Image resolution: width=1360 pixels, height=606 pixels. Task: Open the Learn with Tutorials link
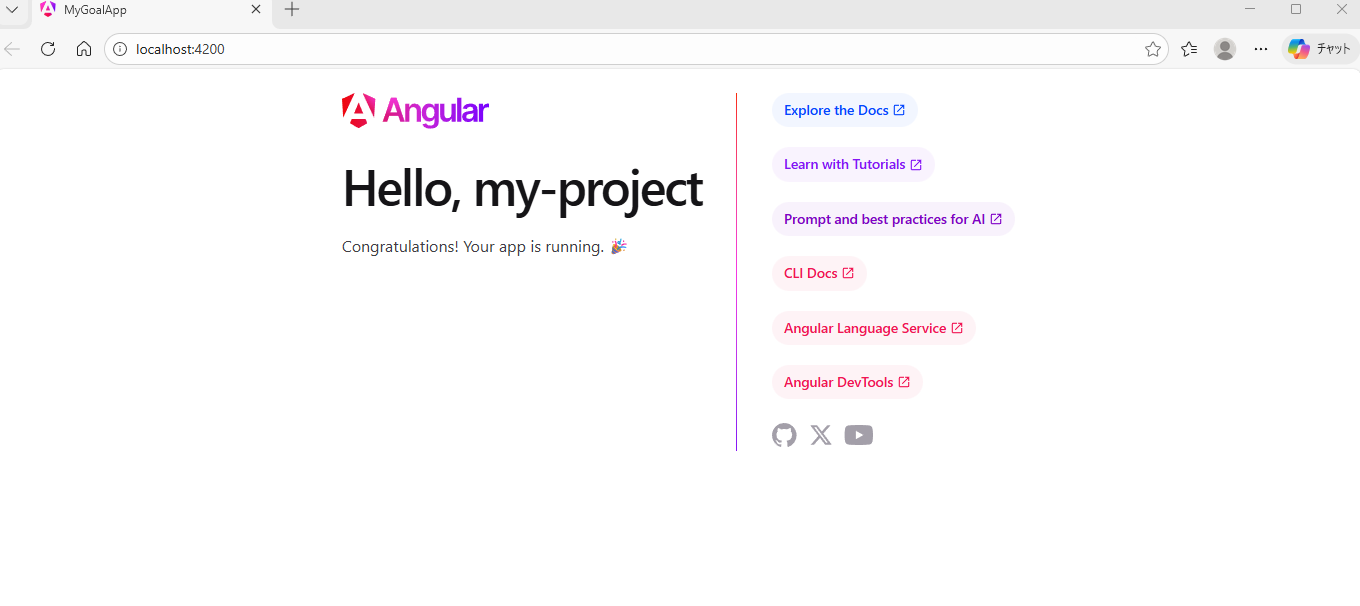coord(853,165)
